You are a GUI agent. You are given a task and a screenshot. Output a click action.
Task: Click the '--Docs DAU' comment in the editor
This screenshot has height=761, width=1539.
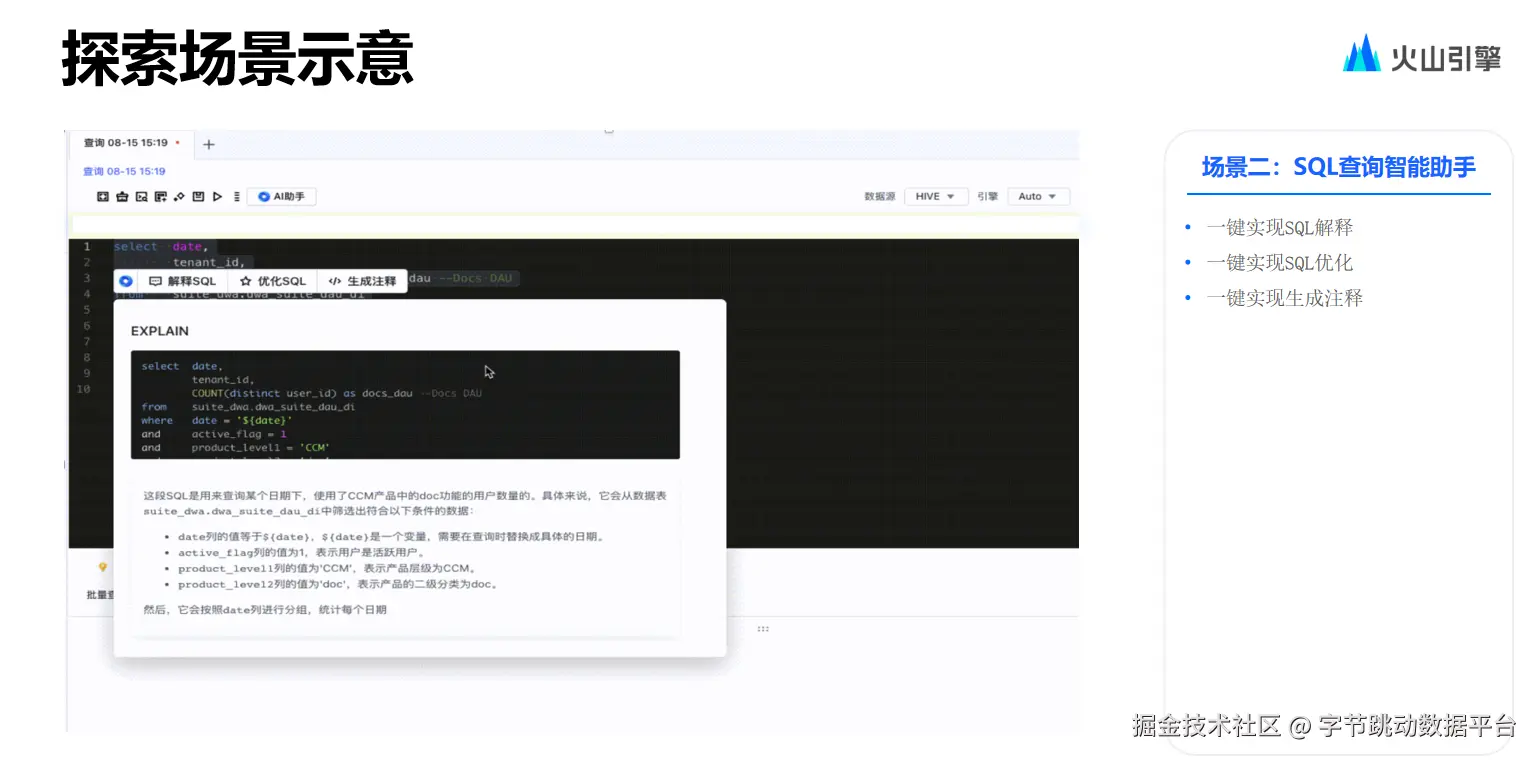point(475,278)
